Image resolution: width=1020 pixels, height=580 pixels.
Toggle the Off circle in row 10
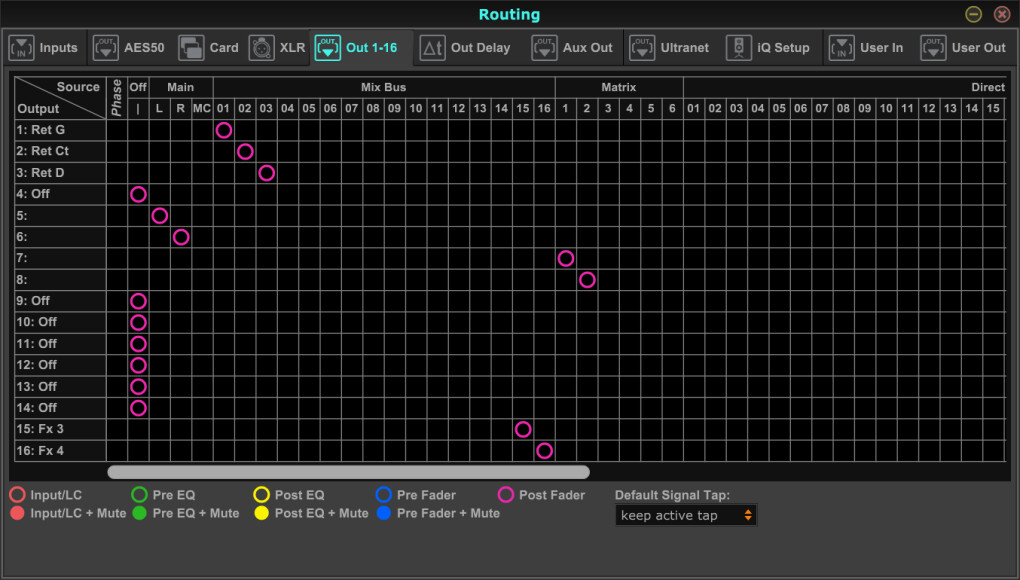click(138, 323)
